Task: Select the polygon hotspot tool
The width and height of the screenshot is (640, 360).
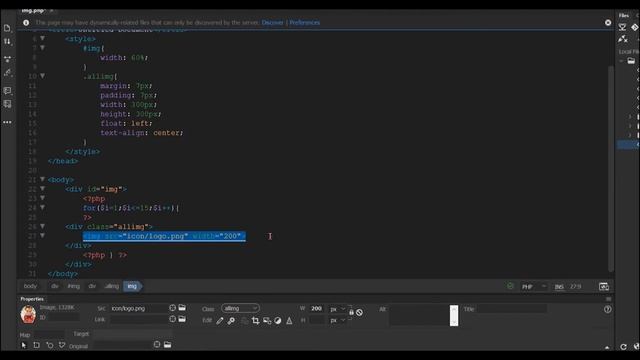Action: click(62, 345)
